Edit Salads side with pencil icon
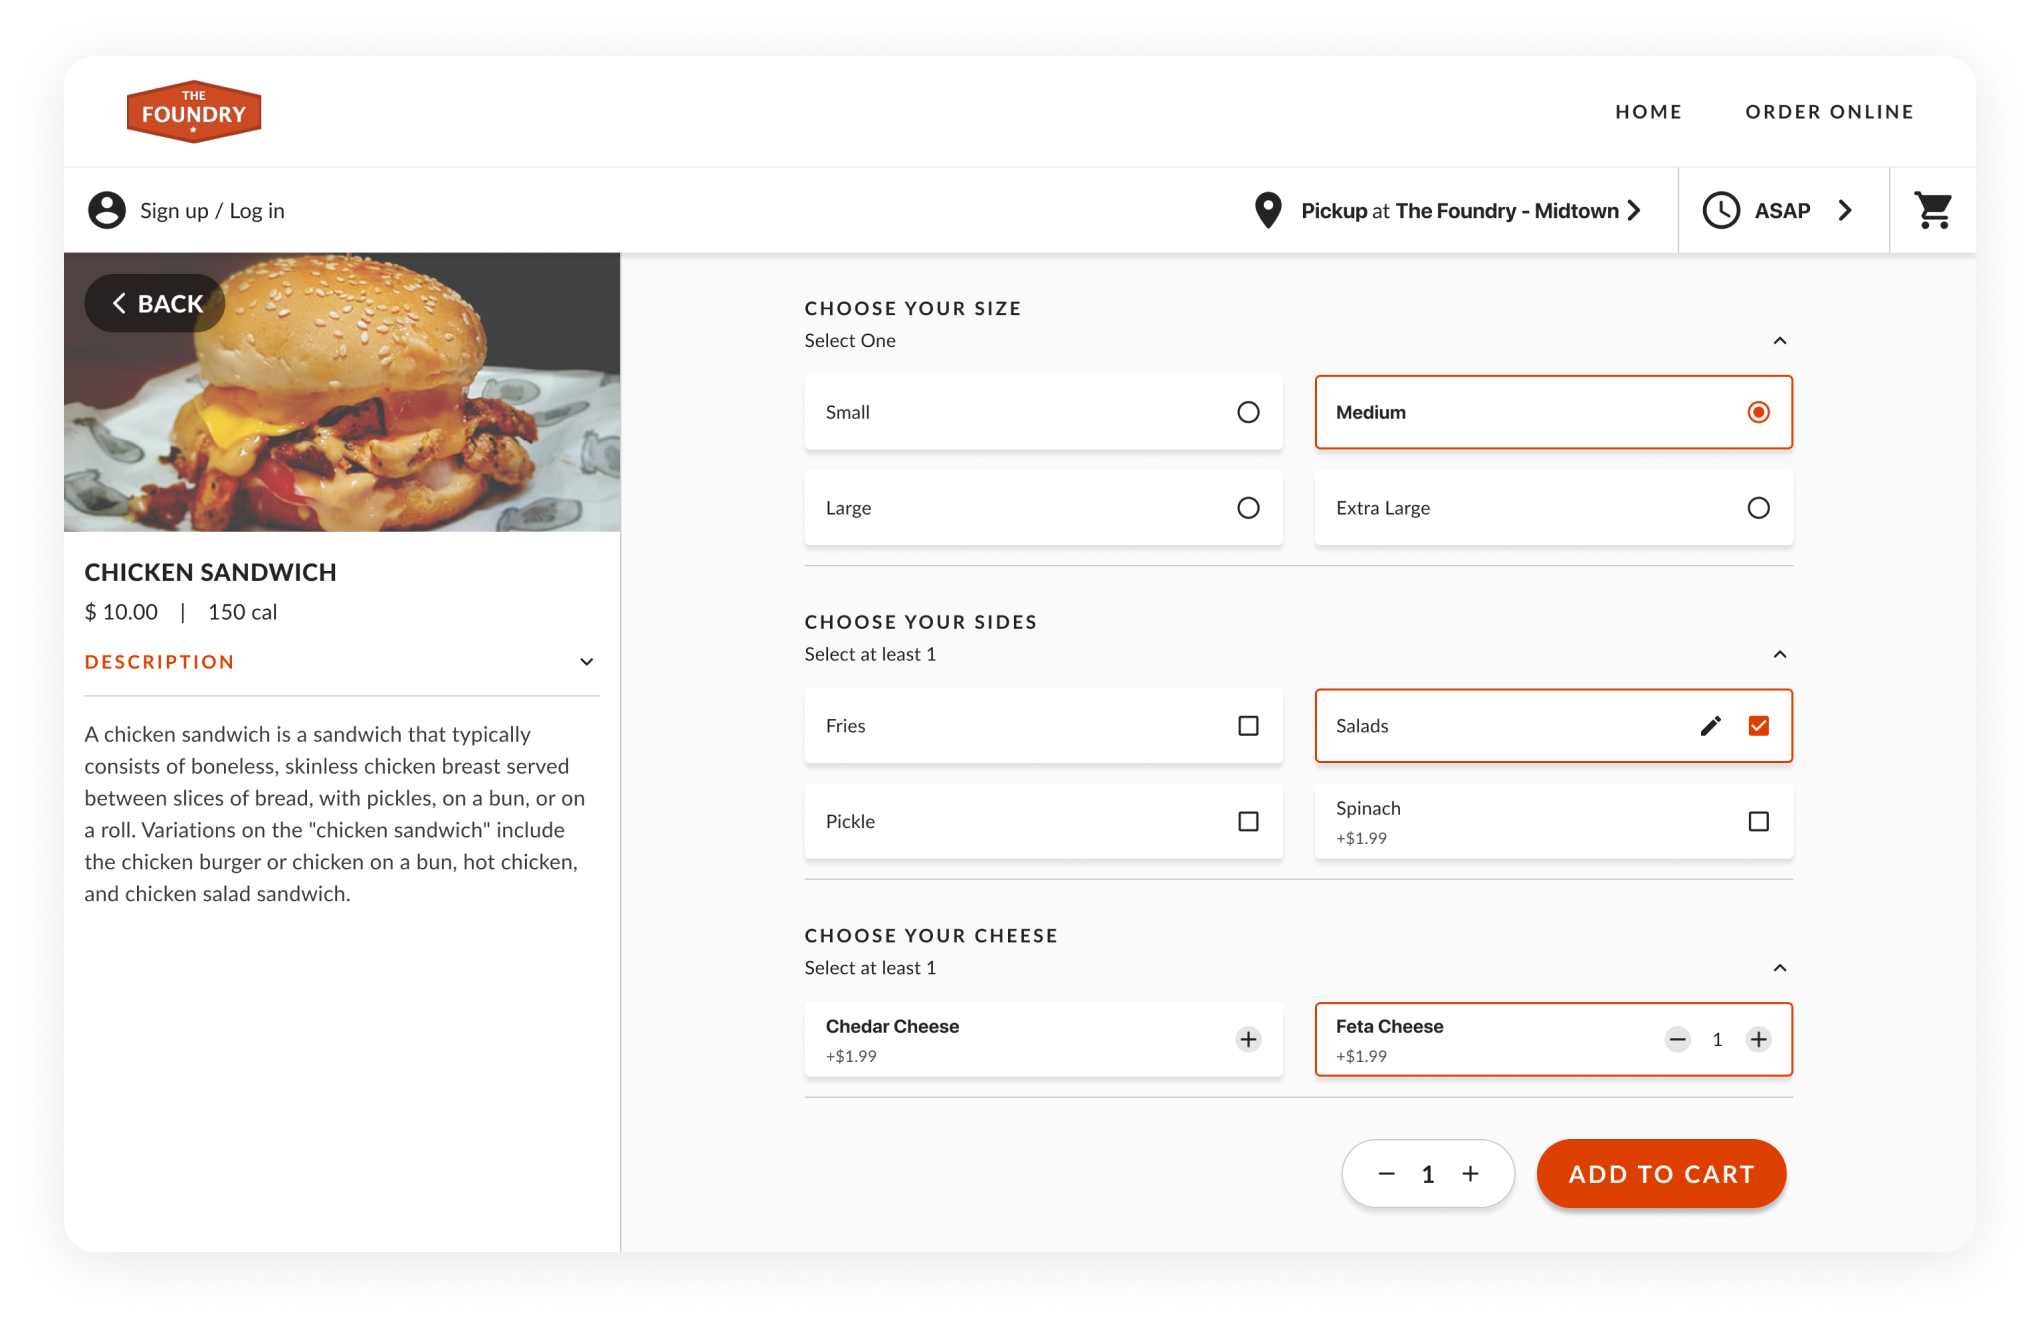The width and height of the screenshot is (2040, 1324). pyautogui.click(x=1711, y=726)
